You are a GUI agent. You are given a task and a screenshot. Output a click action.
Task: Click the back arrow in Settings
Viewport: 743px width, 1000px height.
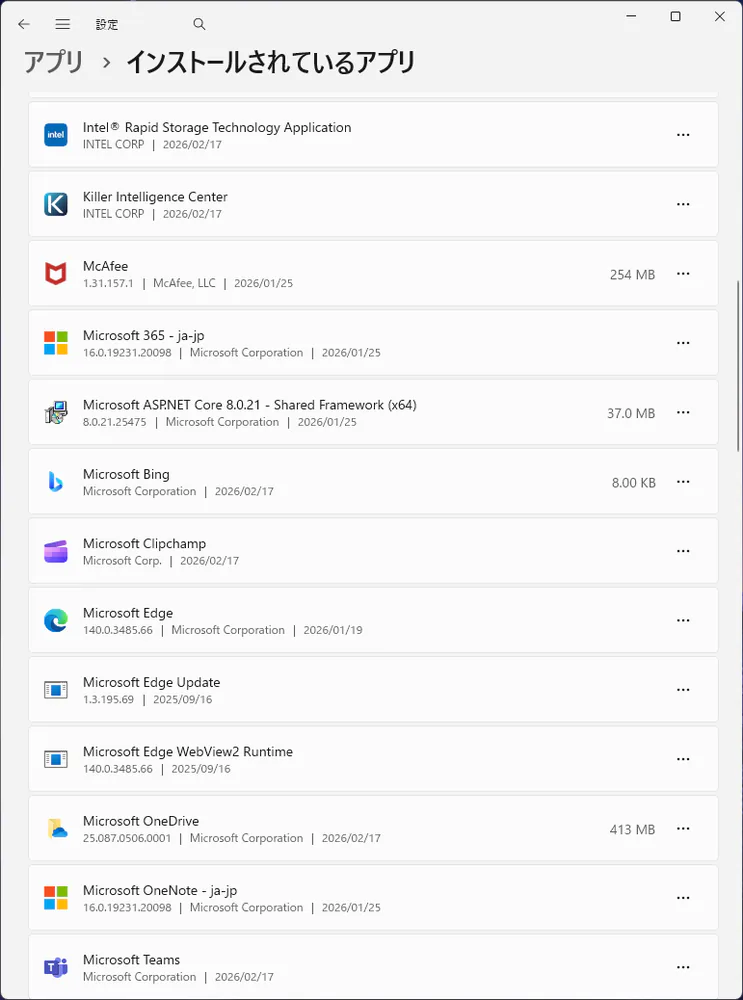tap(24, 24)
